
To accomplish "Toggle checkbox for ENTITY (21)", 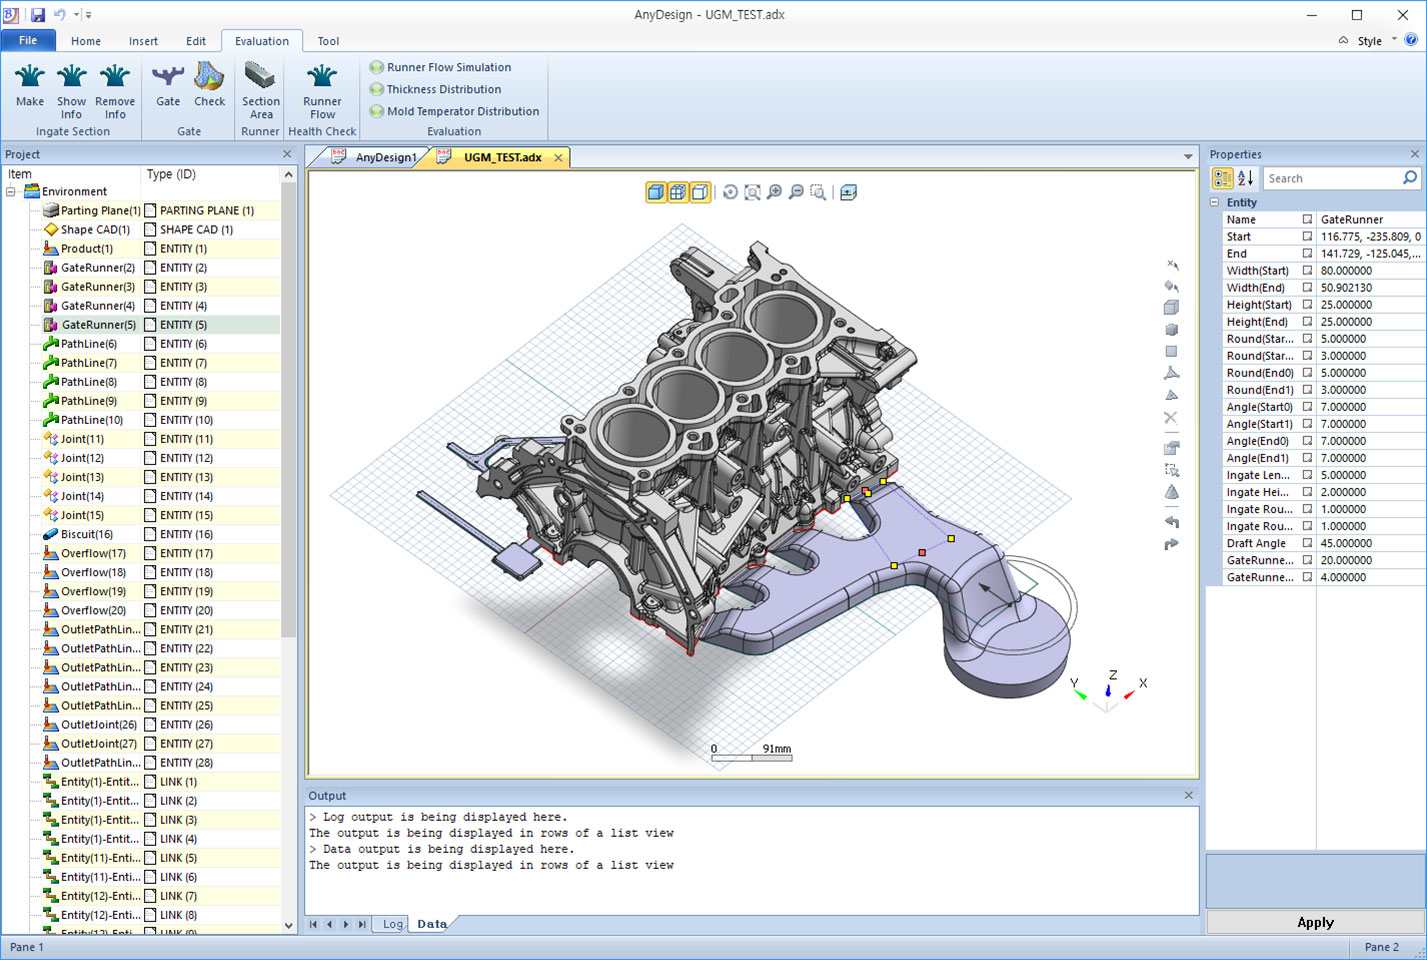I will (x=150, y=630).
